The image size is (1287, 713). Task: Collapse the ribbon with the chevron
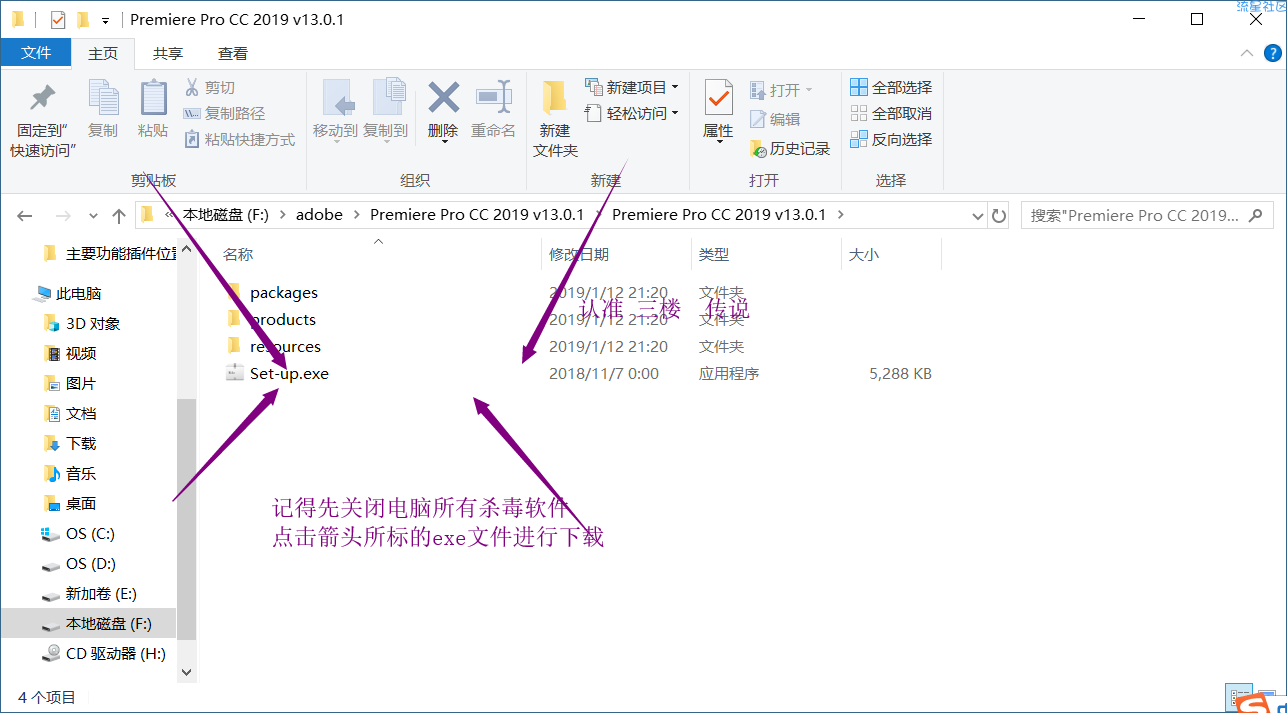pos(1246,53)
